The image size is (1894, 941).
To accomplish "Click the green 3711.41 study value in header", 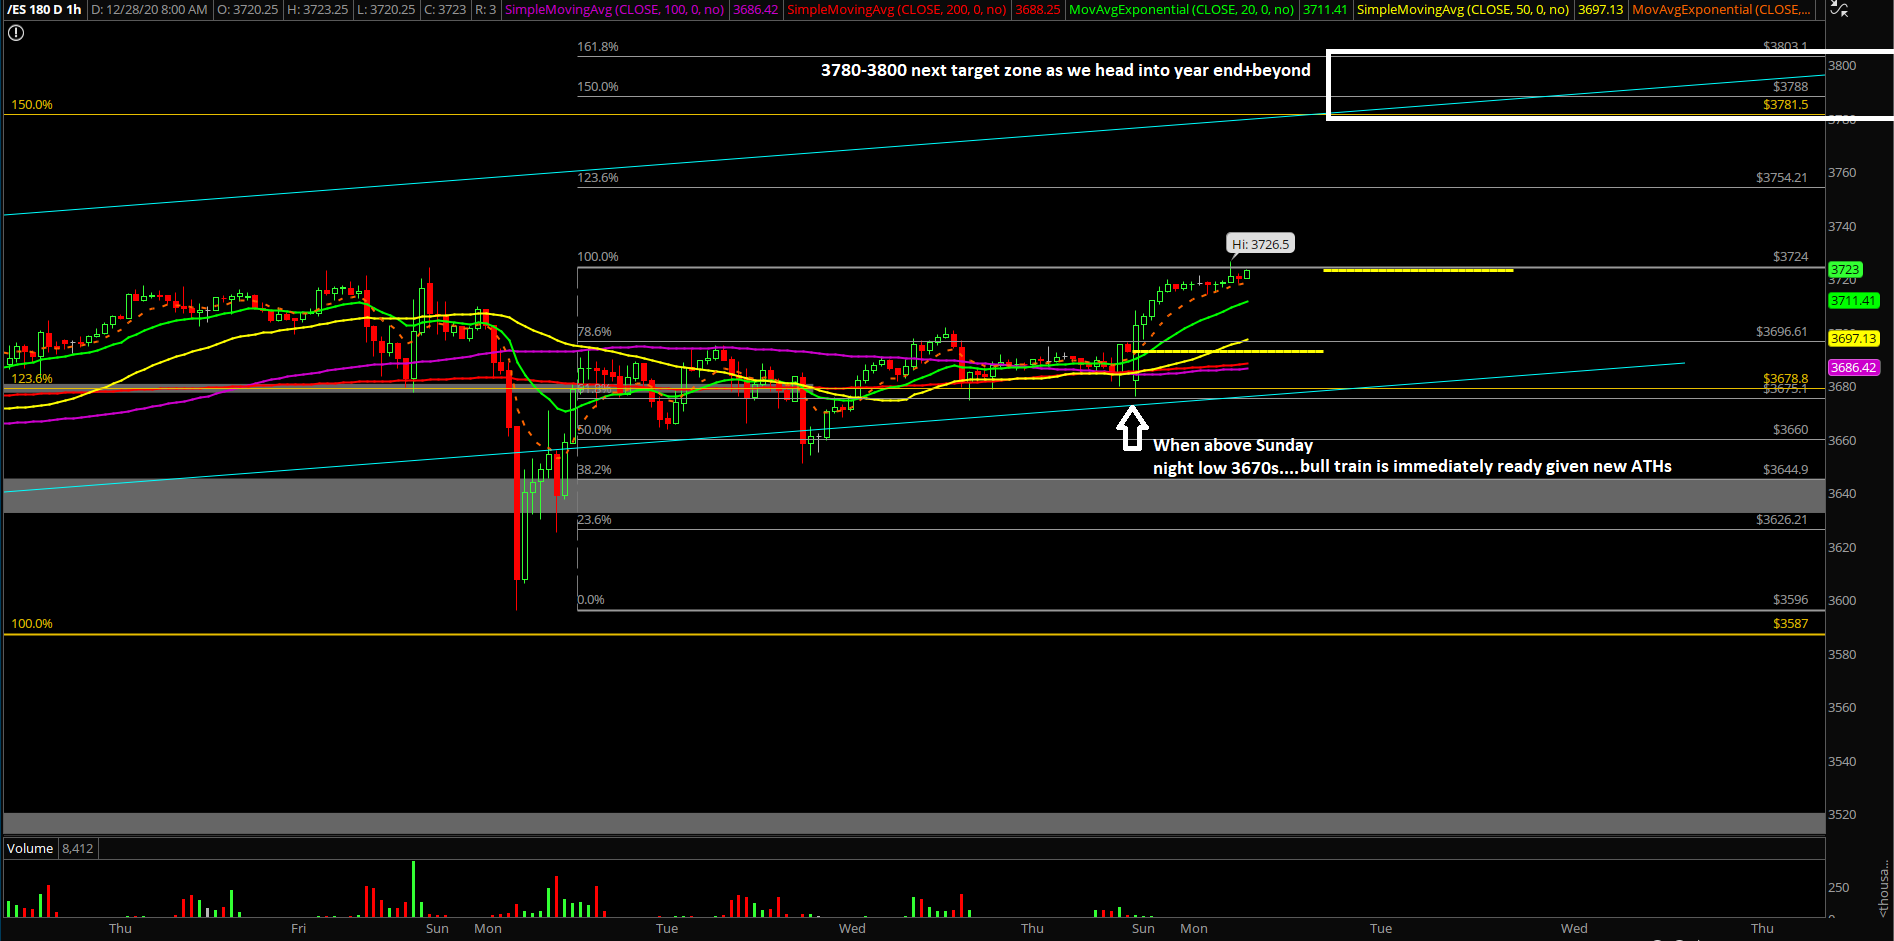I will coord(1325,9).
